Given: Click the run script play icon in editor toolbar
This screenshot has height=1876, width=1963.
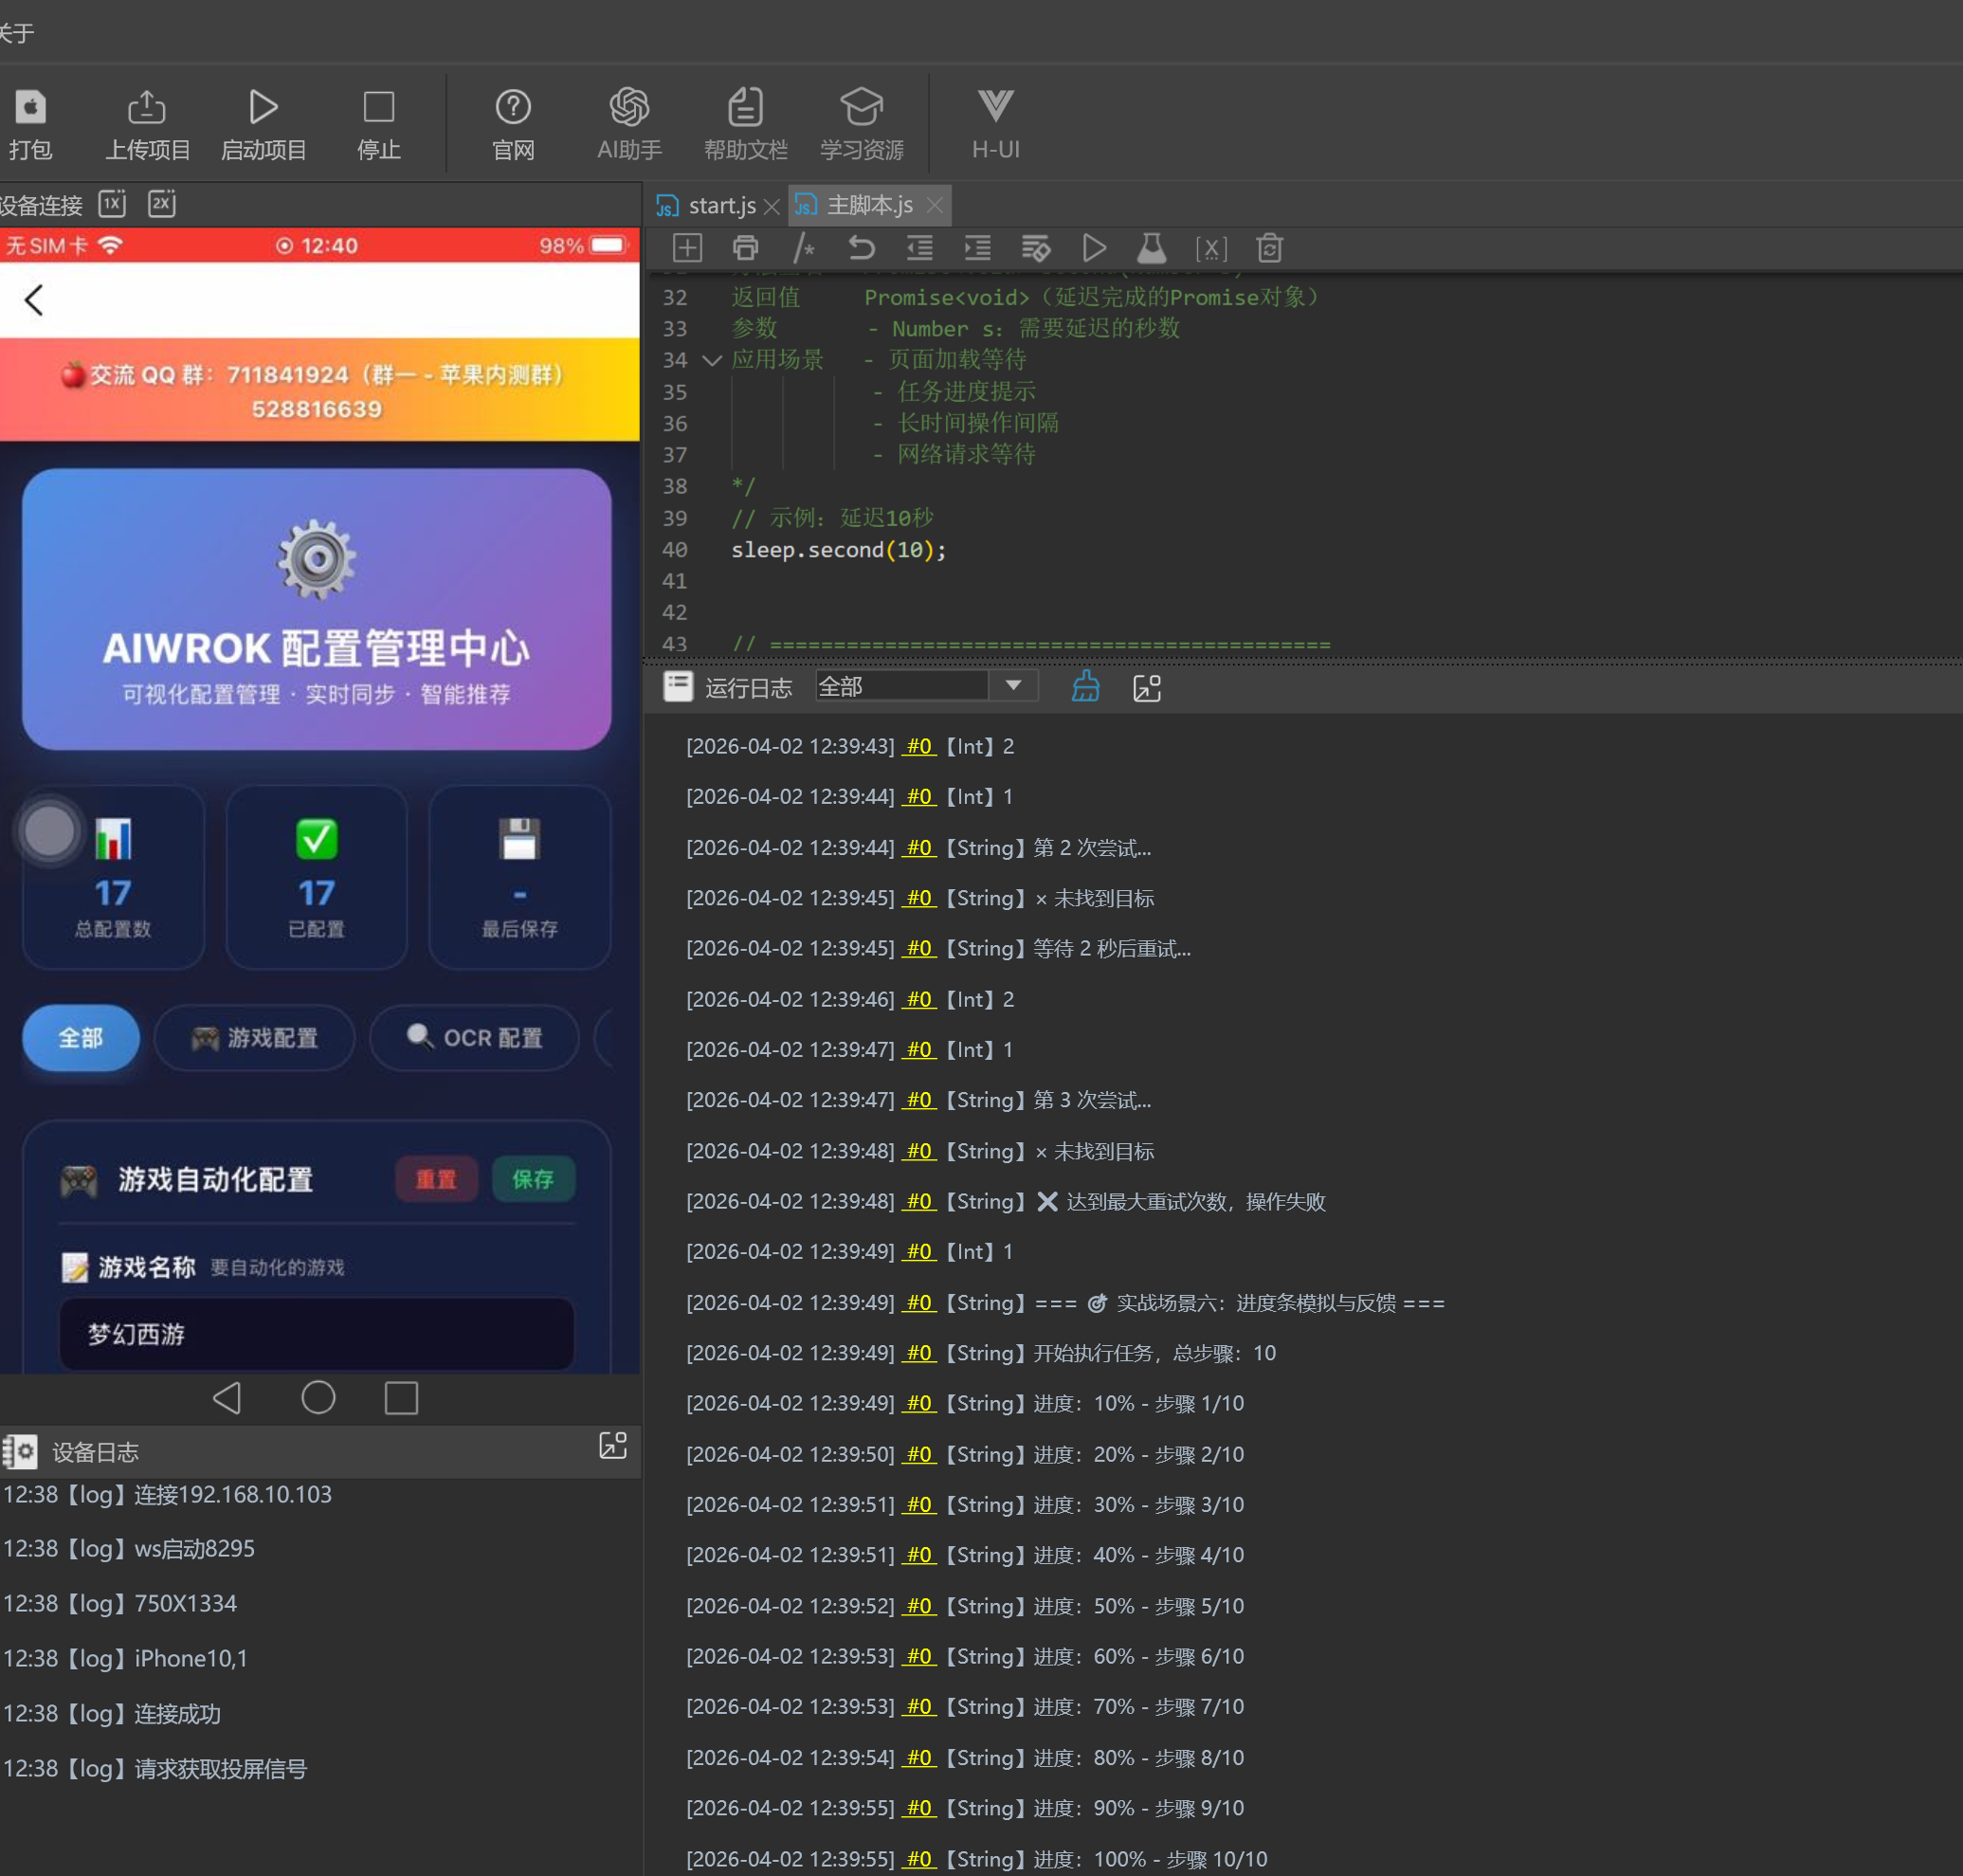Looking at the screenshot, I should point(1094,247).
